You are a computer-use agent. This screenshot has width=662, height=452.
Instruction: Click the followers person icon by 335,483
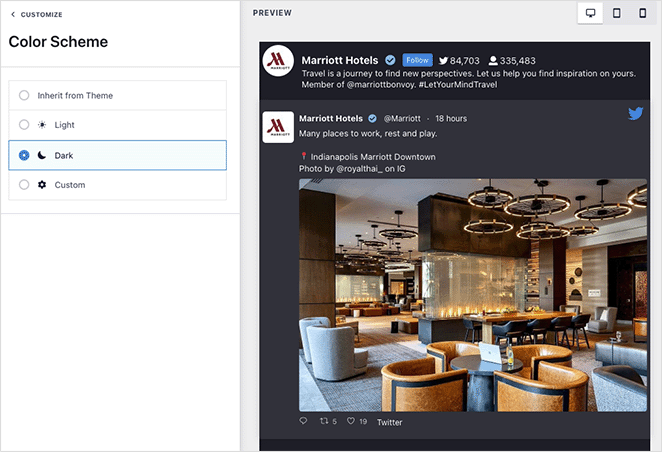pos(493,61)
